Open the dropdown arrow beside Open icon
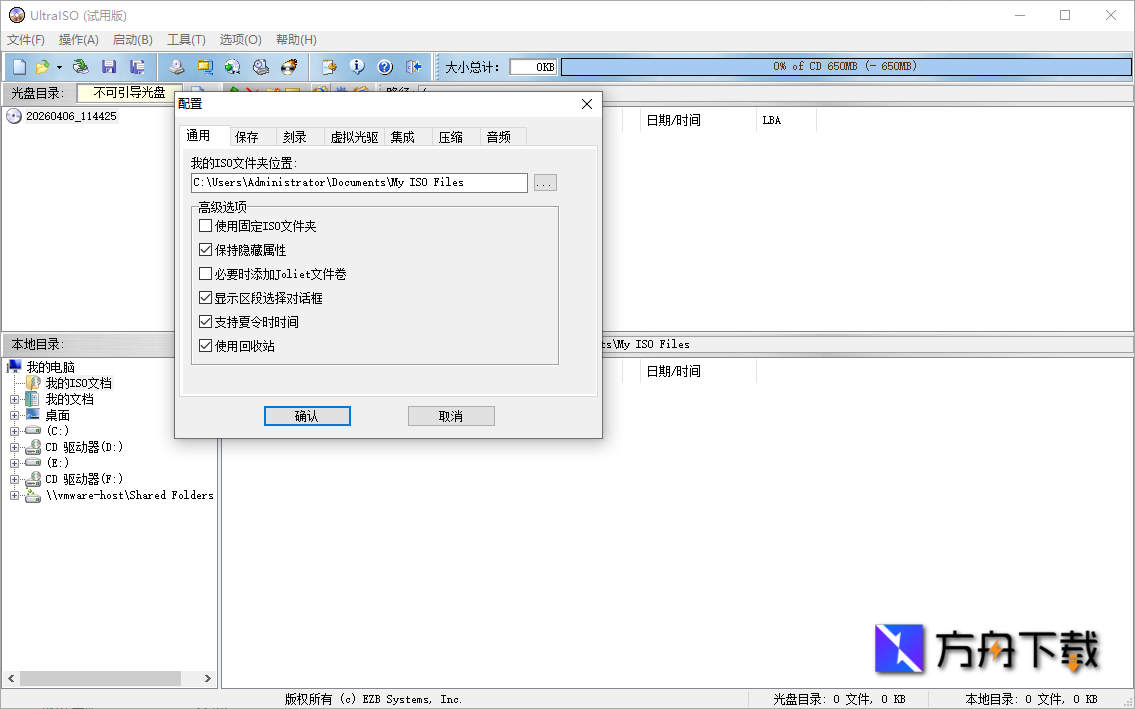The image size is (1135, 709). click(x=57, y=66)
